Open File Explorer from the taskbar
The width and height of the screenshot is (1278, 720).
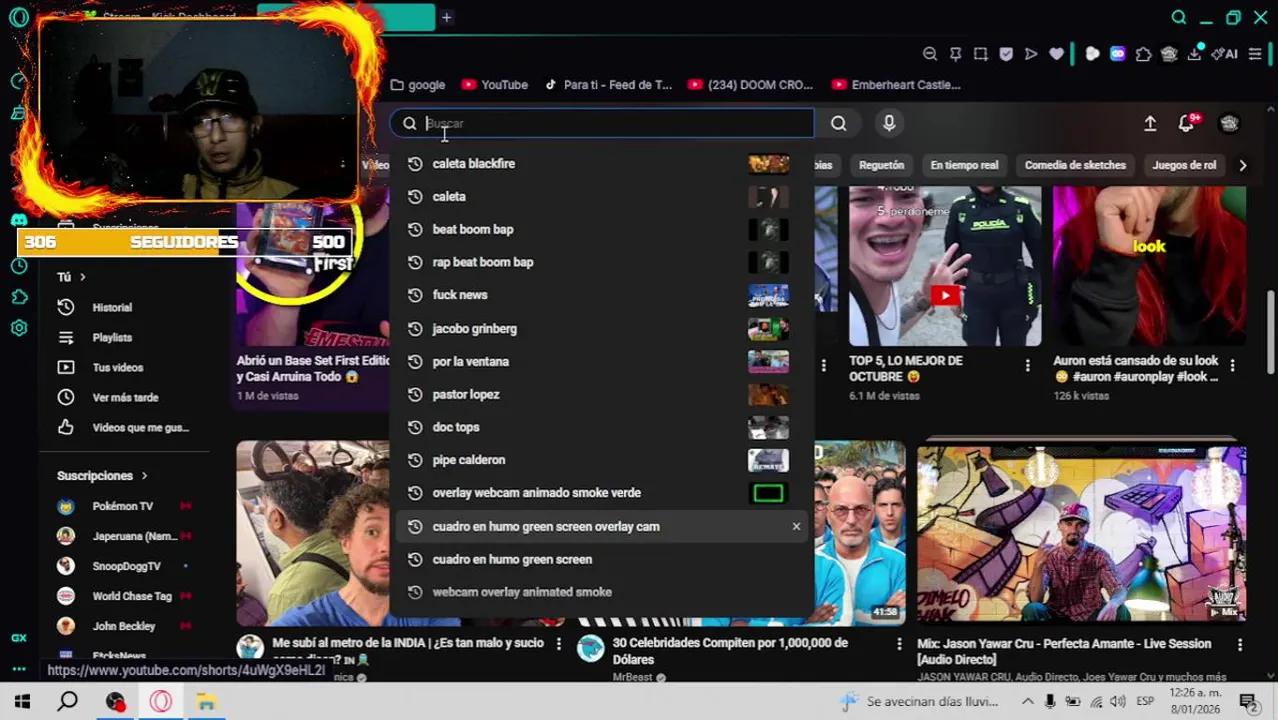206,701
